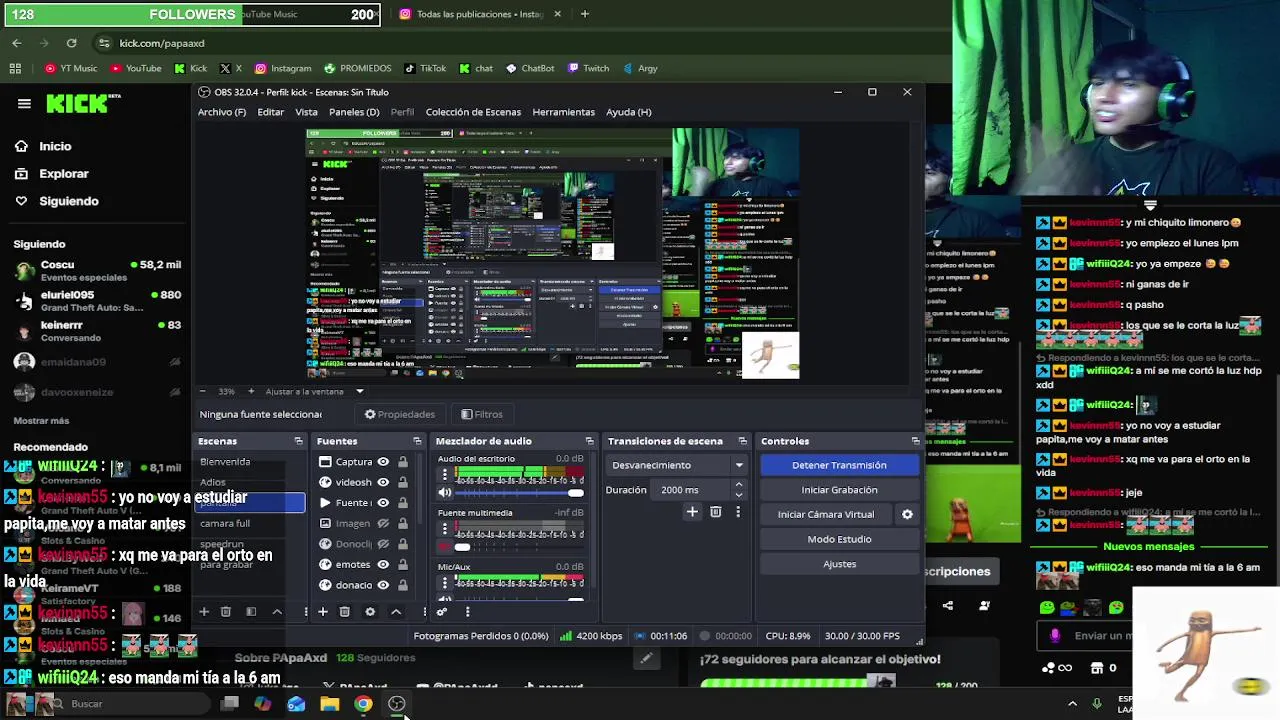Open the Archivo (F) menu in OBS
Image resolution: width=1280 pixels, height=720 pixels.
click(222, 112)
